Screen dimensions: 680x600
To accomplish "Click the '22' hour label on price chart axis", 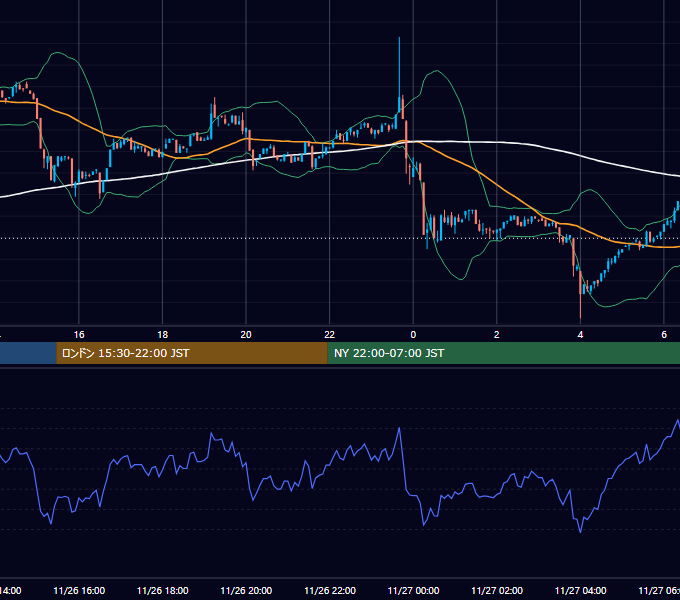I will point(330,335).
